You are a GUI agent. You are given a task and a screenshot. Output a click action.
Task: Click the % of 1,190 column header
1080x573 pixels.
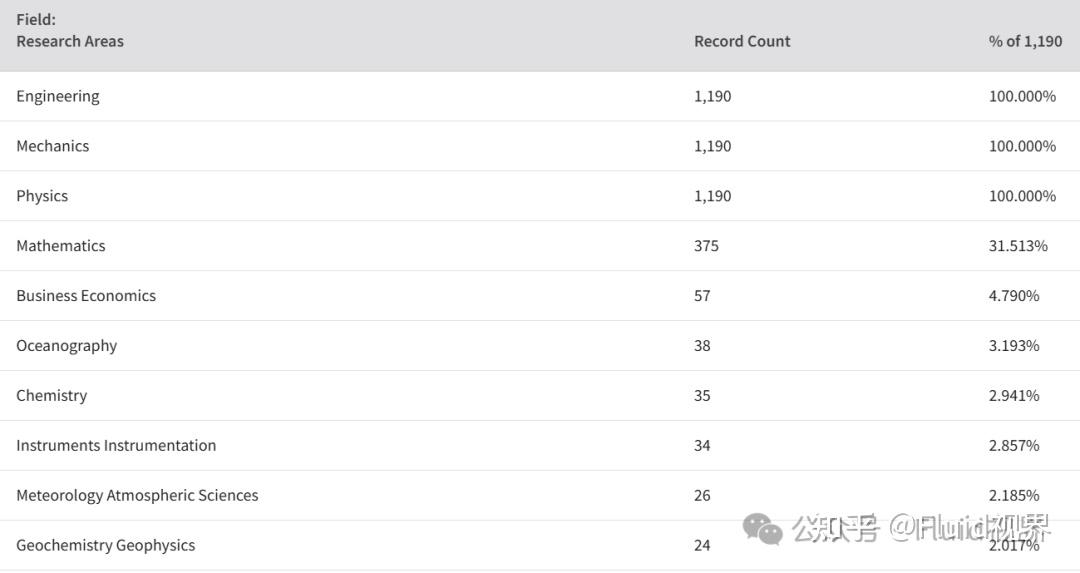(x=1025, y=41)
